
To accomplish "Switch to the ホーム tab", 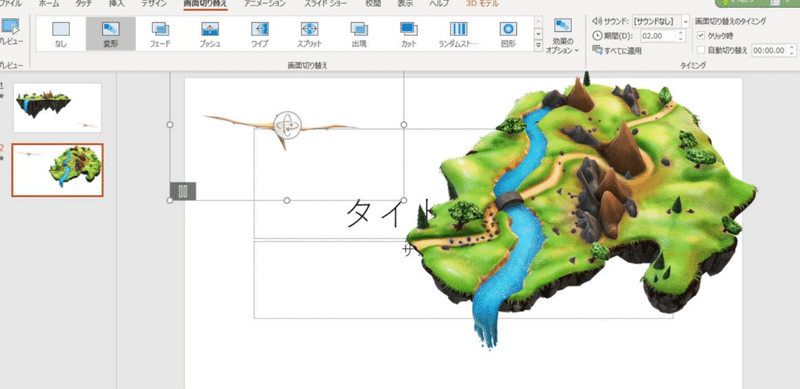I will (48, 4).
